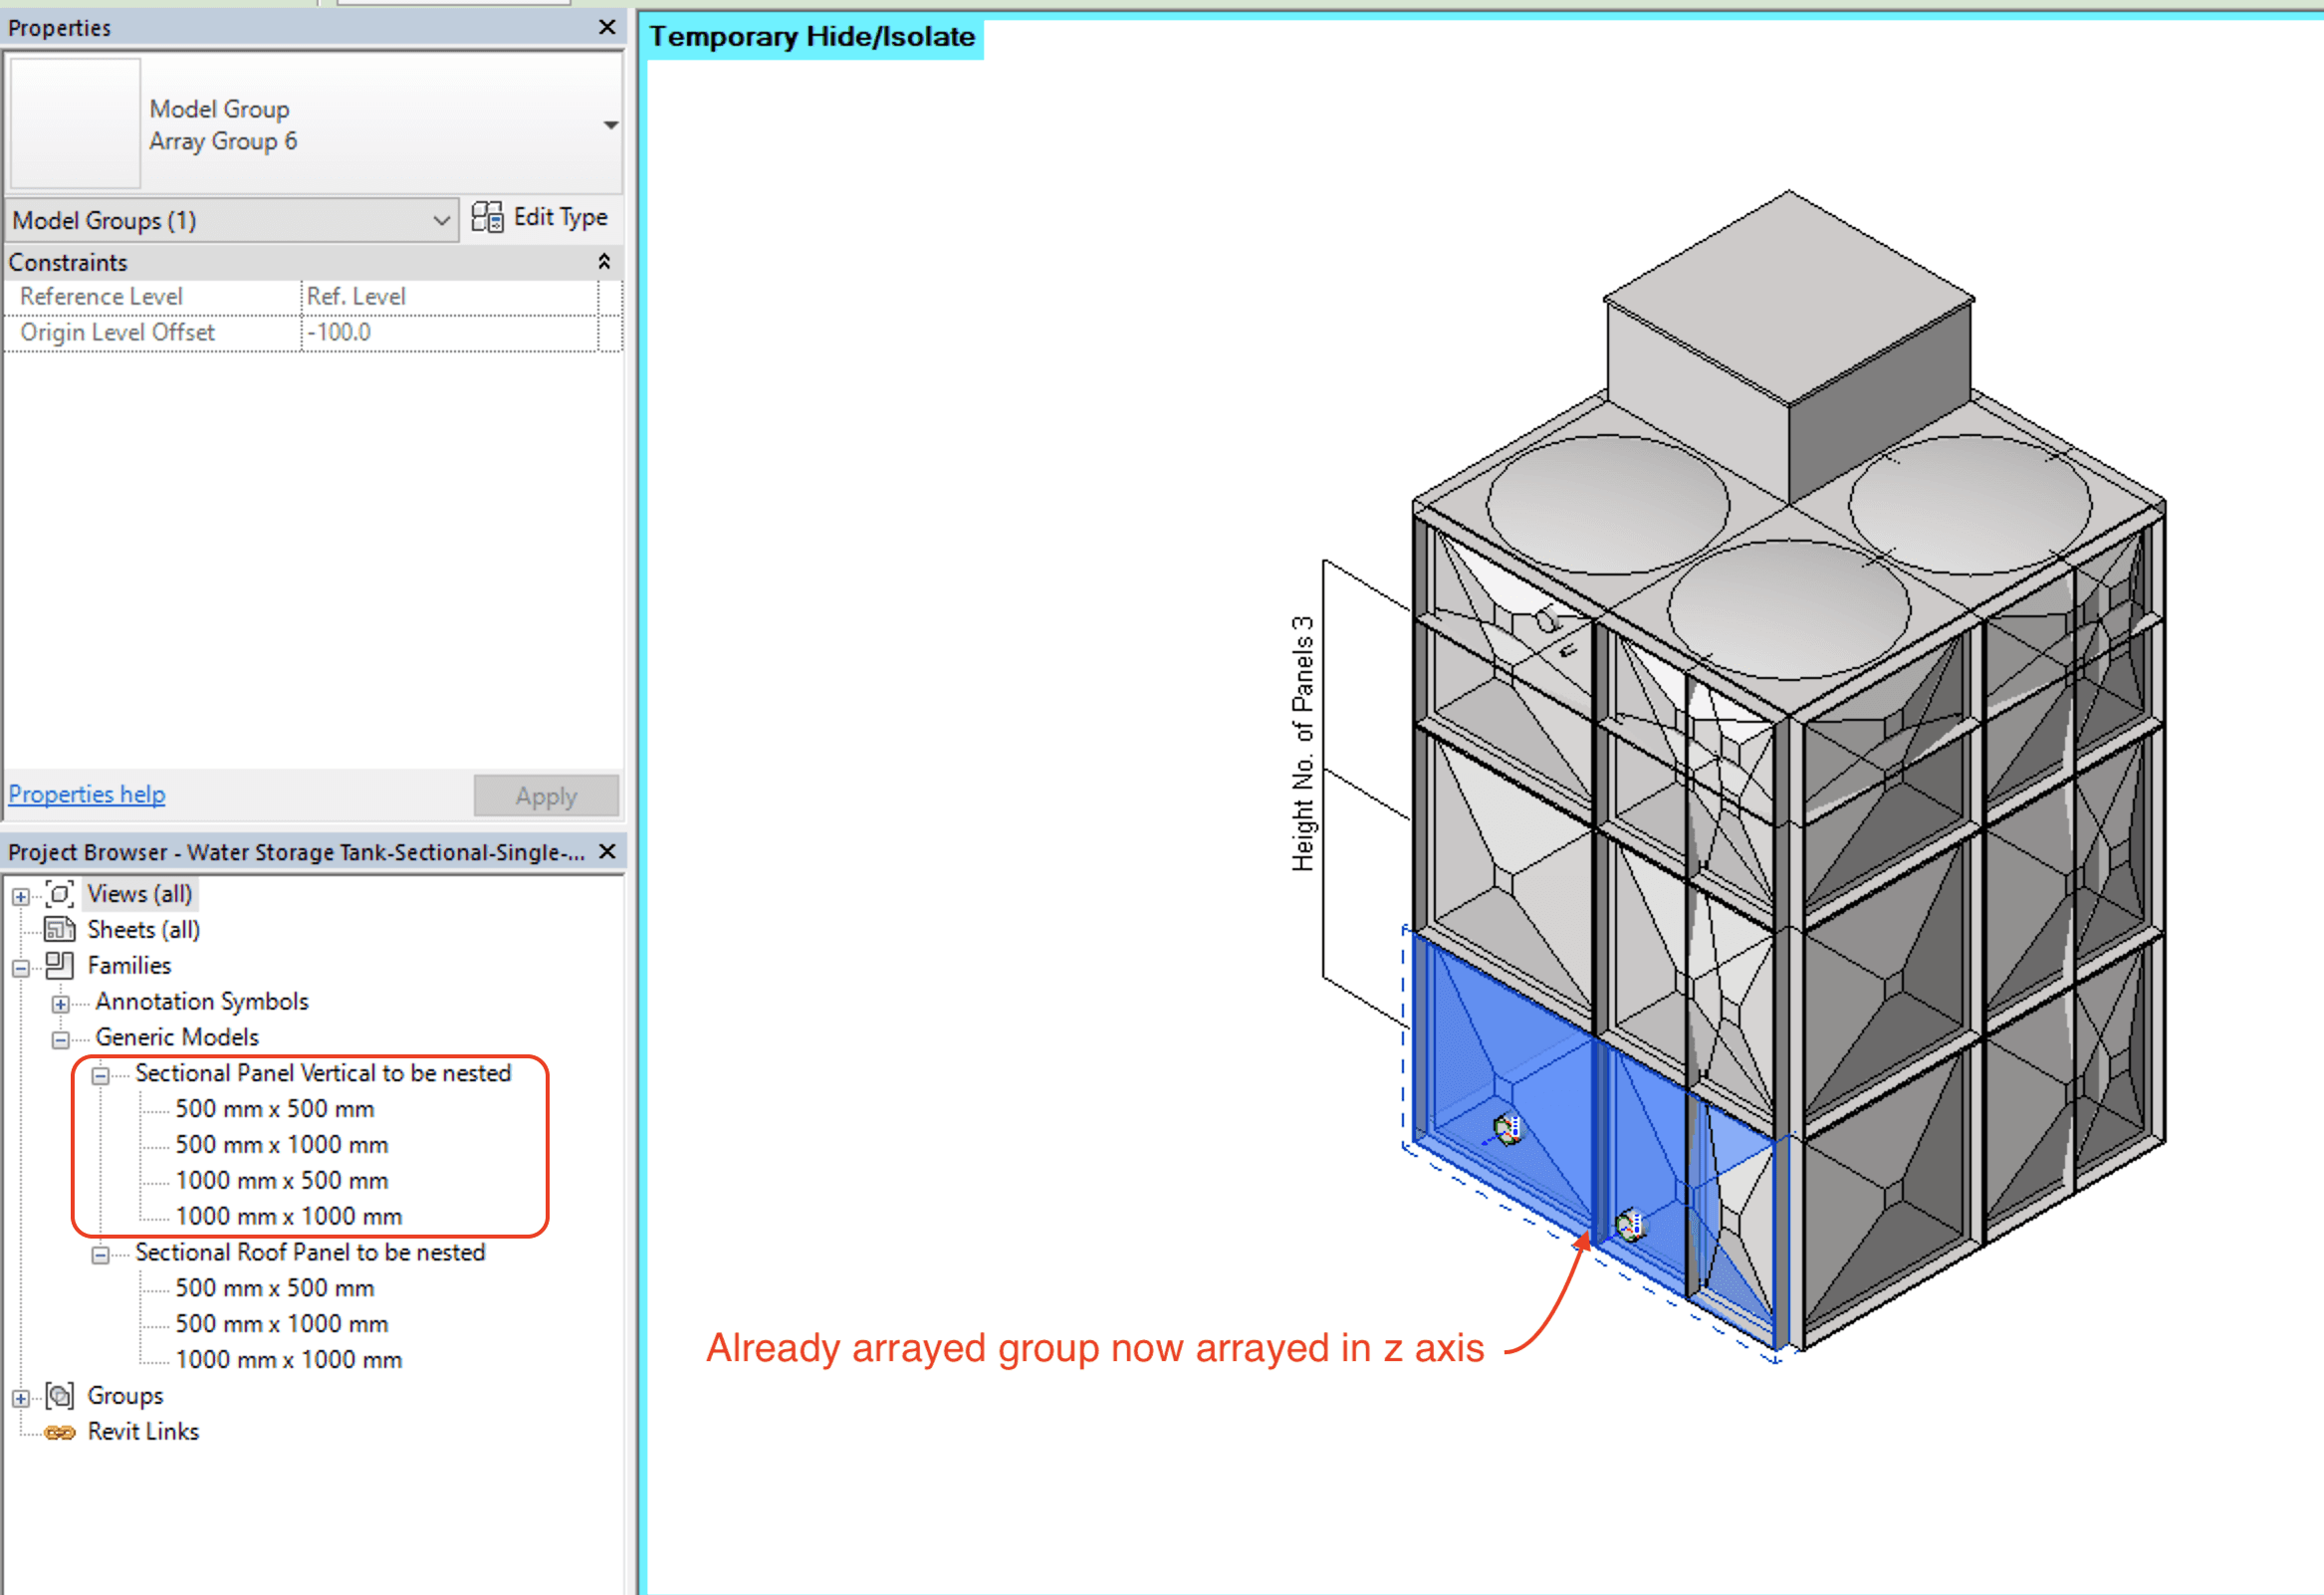
Task: Click the Groups icon in browser
Action: point(60,1395)
